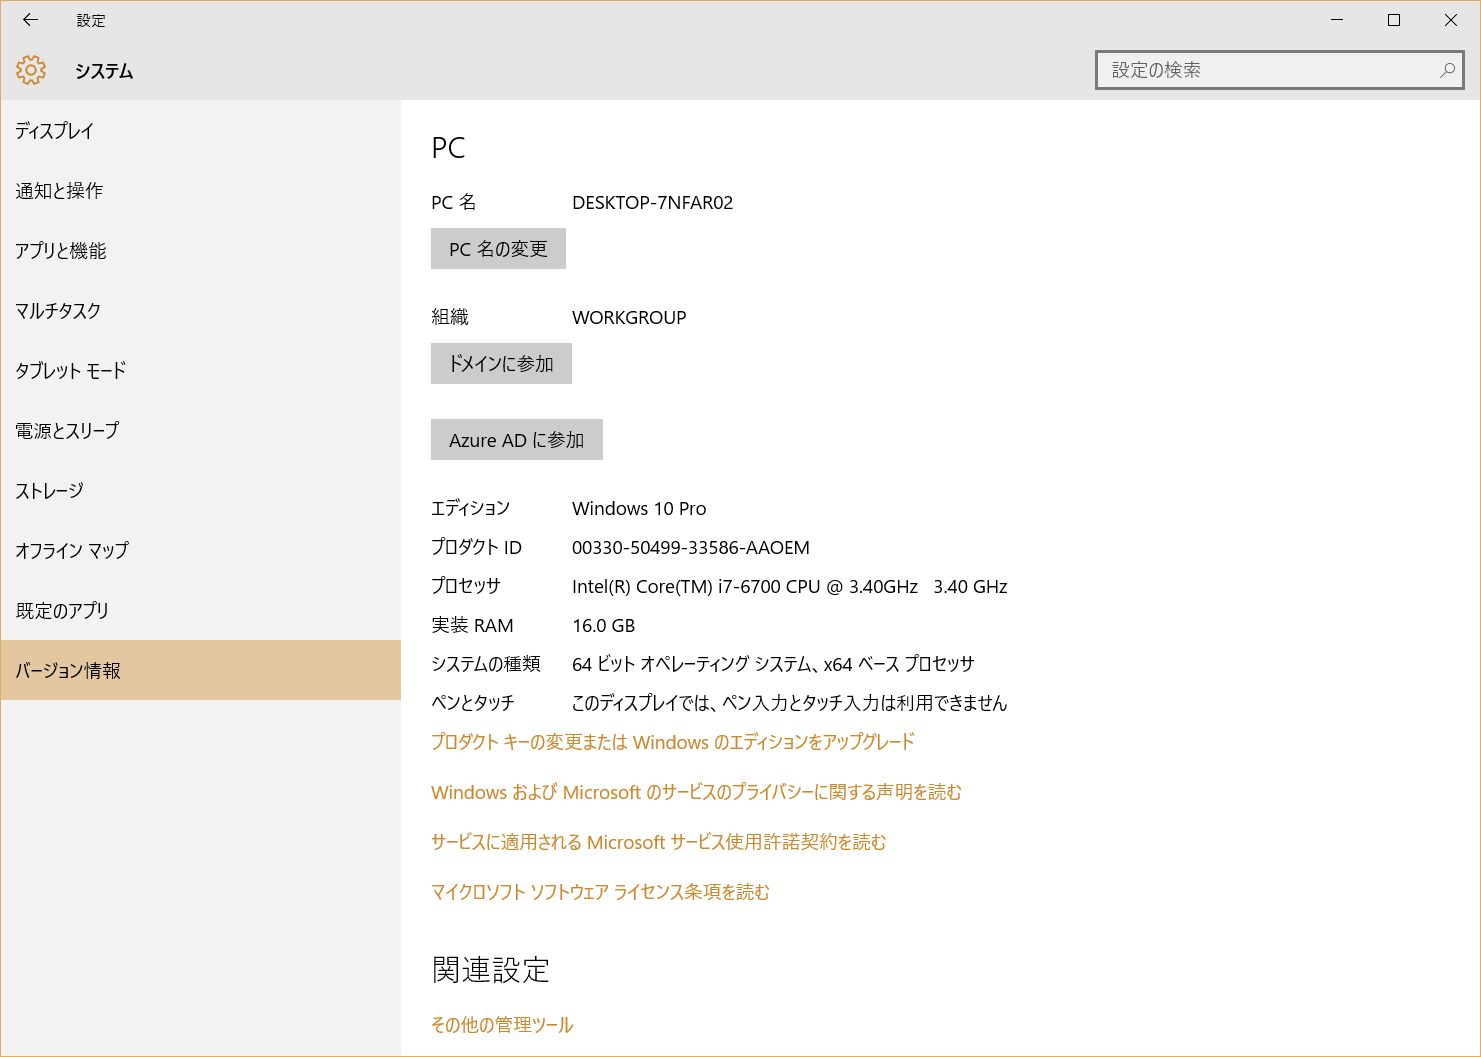
Task: Click the Intel Core i7-6700 processor value
Action: click(790, 587)
